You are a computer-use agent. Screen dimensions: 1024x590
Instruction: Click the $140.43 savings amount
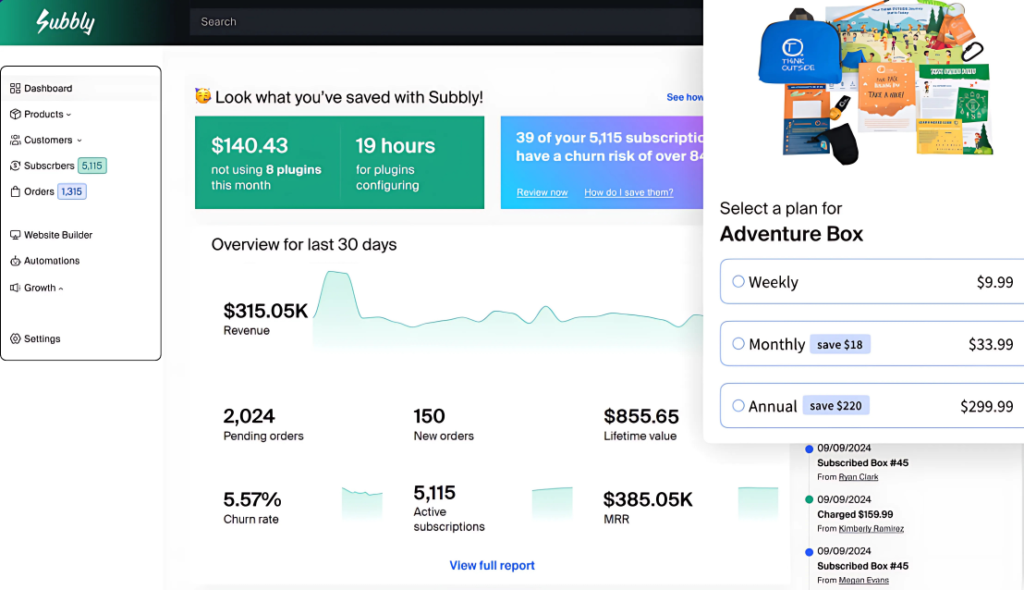click(x=249, y=145)
